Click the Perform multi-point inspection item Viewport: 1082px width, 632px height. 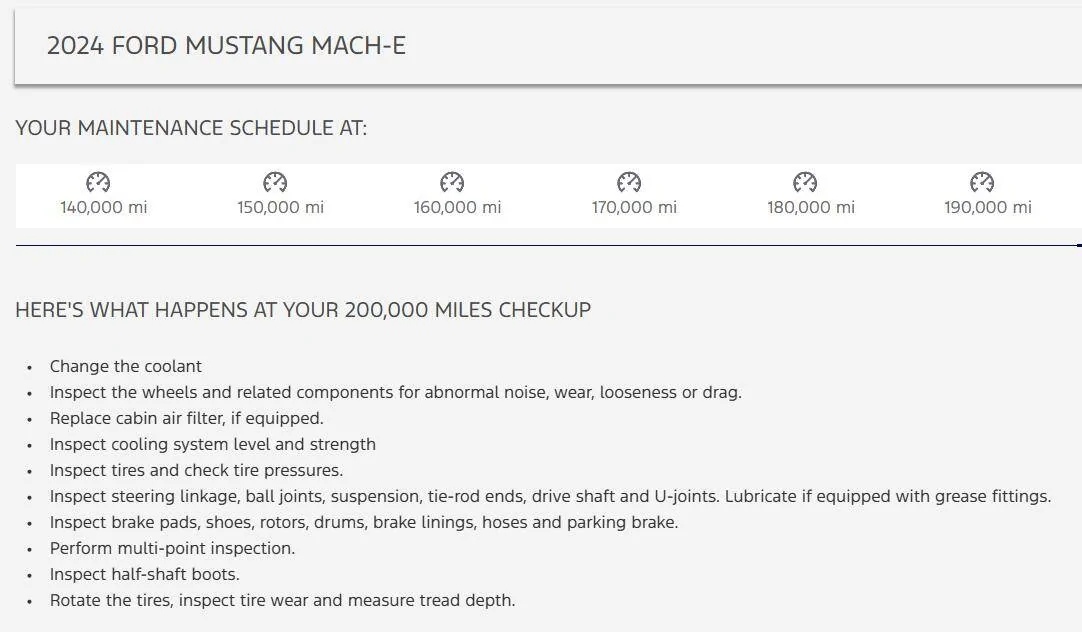point(173,549)
